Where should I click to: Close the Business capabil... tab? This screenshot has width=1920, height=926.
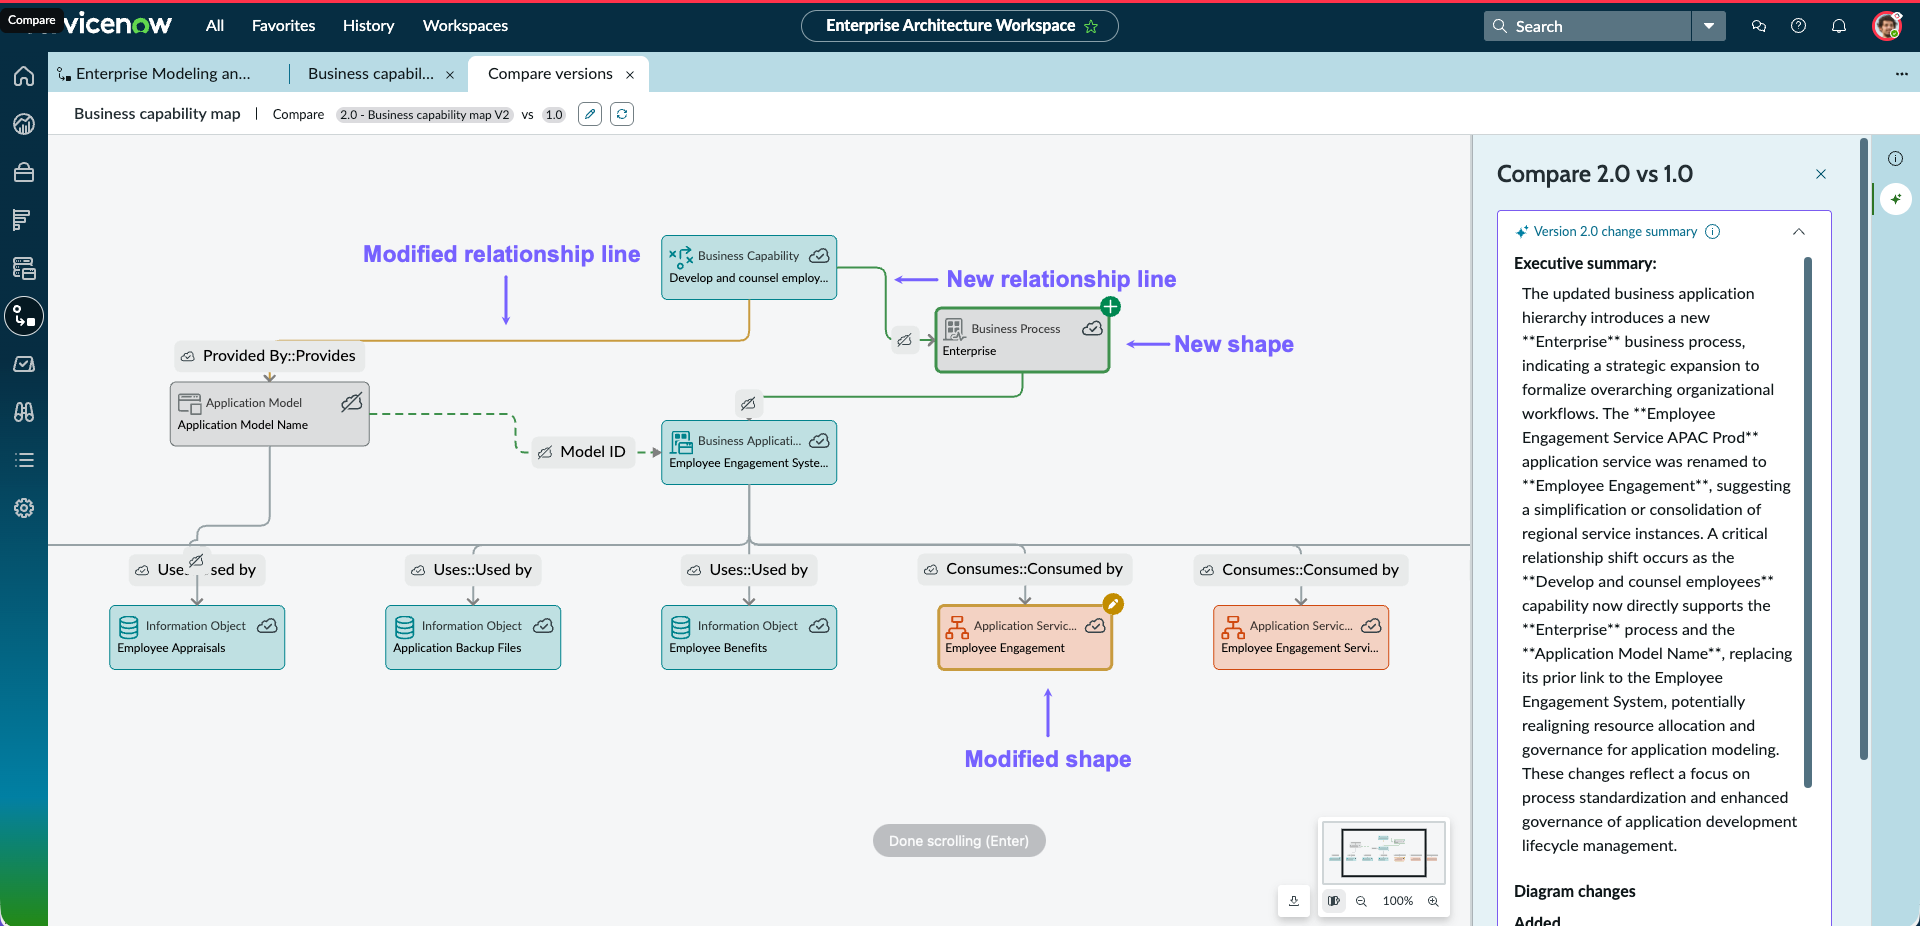[450, 75]
